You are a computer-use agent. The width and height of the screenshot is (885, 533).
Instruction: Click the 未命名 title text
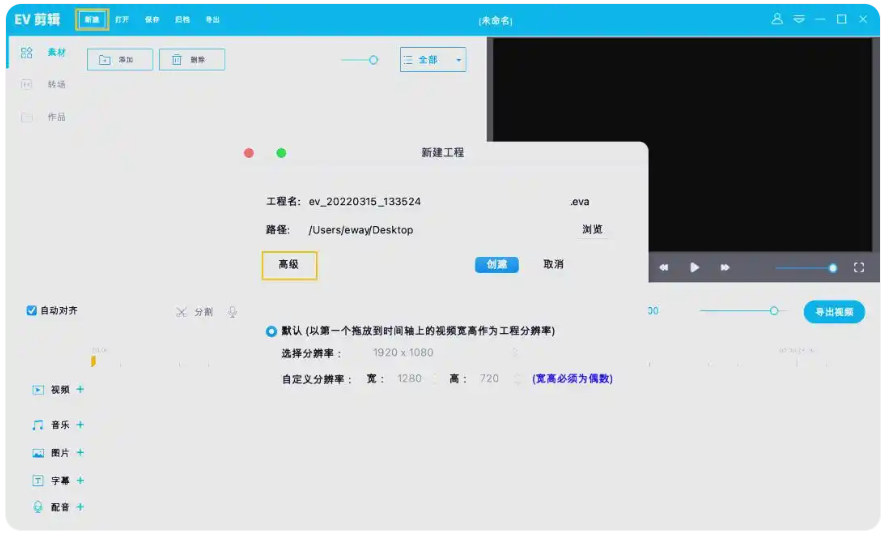click(496, 21)
